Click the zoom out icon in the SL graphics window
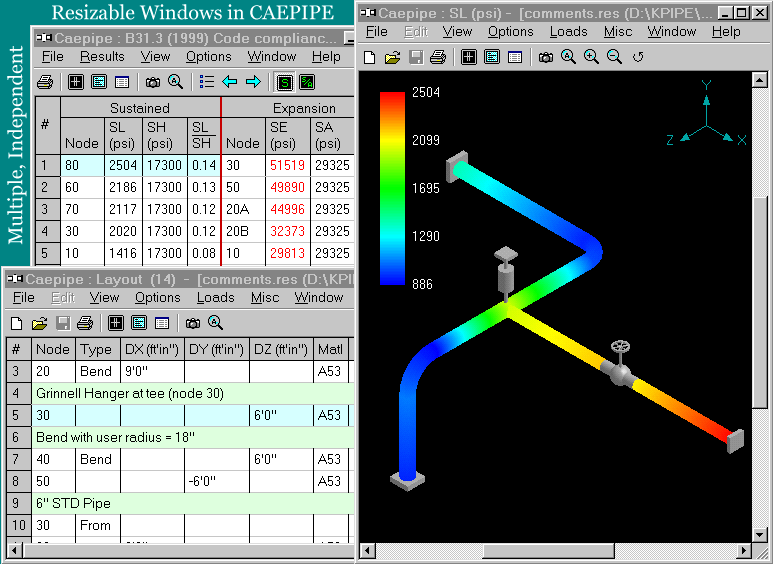The image size is (773, 564). [614, 57]
